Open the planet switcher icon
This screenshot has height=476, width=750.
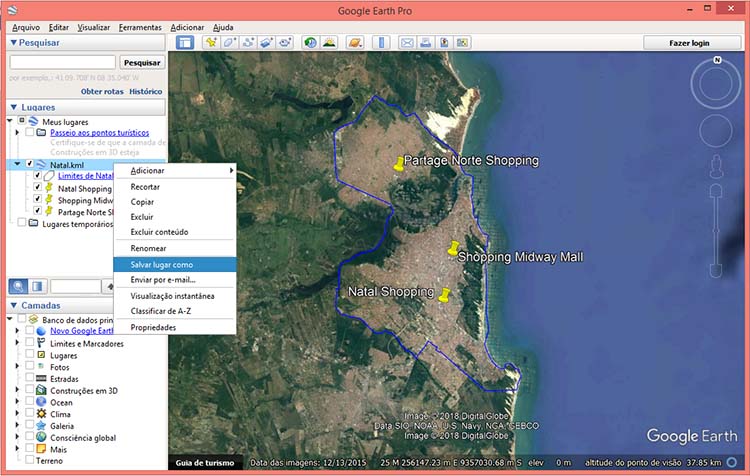pos(355,43)
